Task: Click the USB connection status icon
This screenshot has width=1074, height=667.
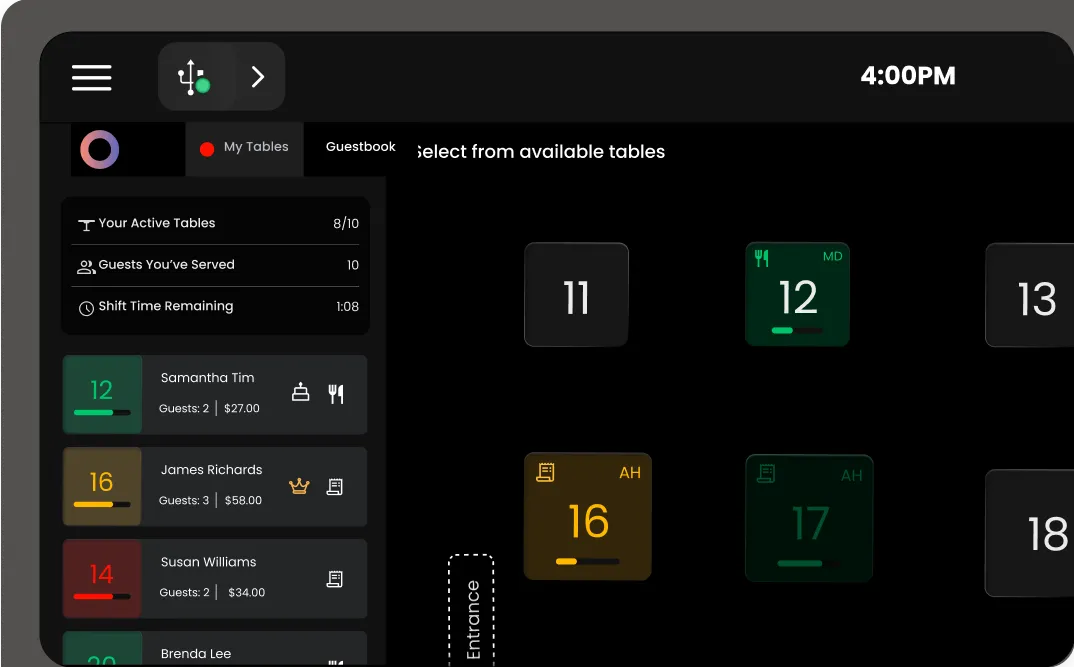Action: [x=193, y=77]
